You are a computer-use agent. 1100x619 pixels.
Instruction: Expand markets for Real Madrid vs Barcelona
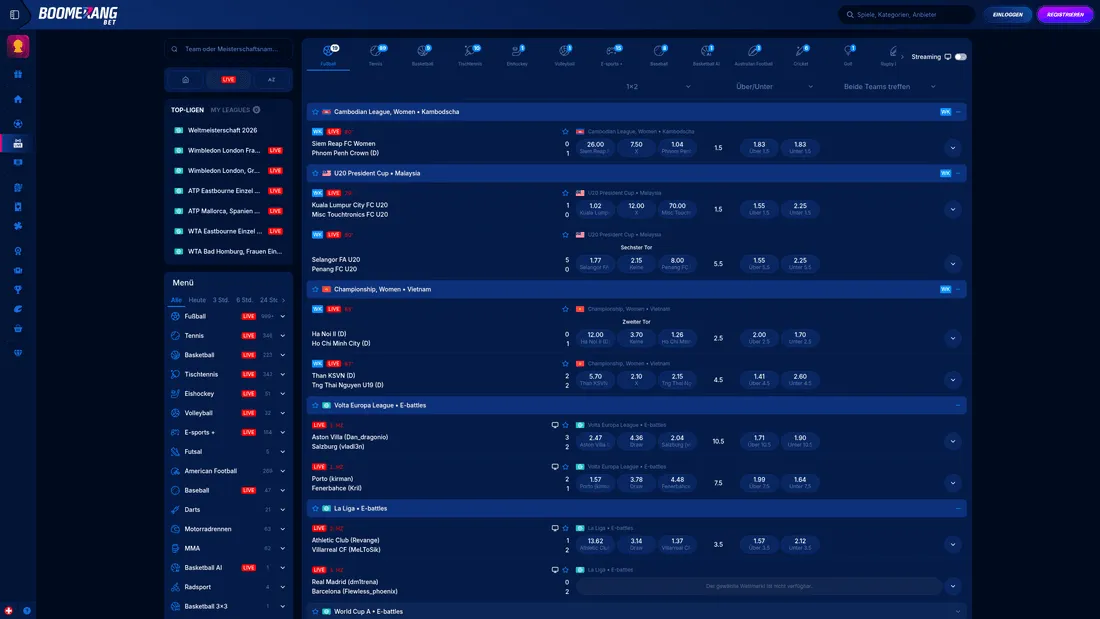953,586
